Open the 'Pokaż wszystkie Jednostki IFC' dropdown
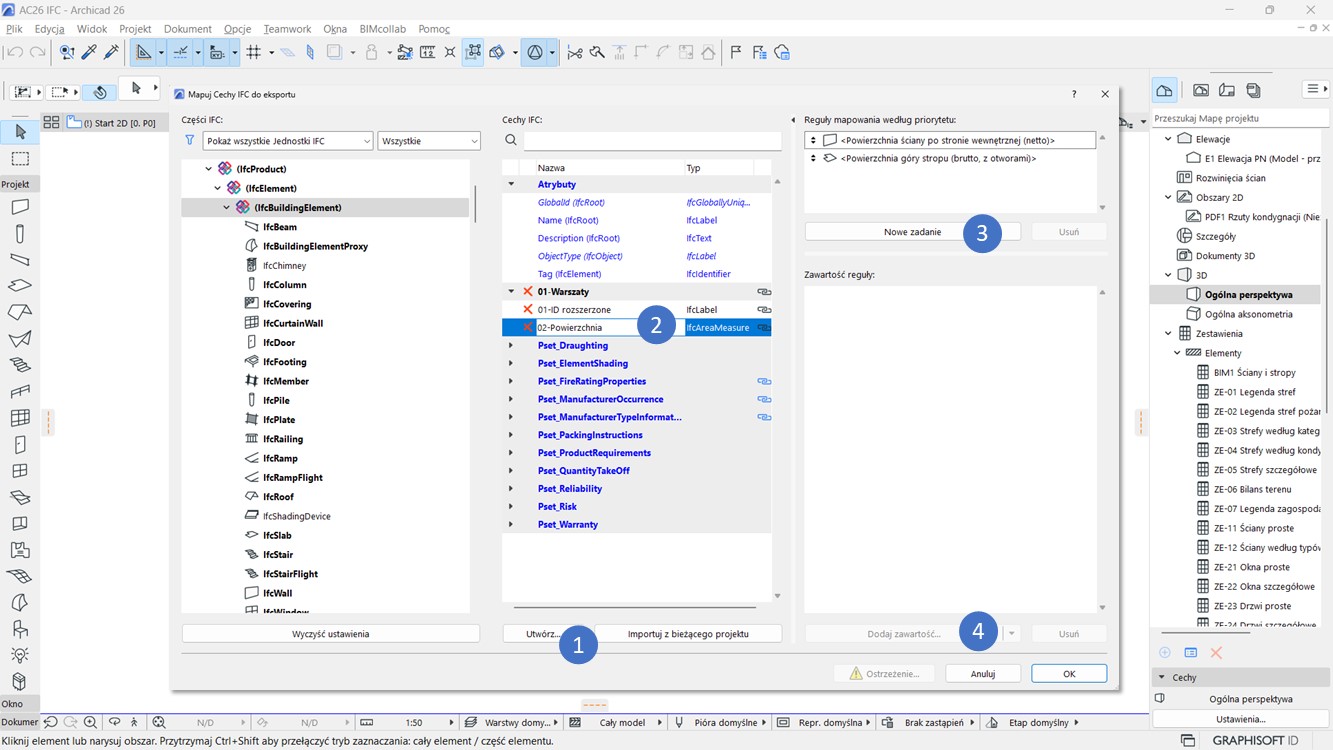The image size is (1333, 750). tap(287, 141)
